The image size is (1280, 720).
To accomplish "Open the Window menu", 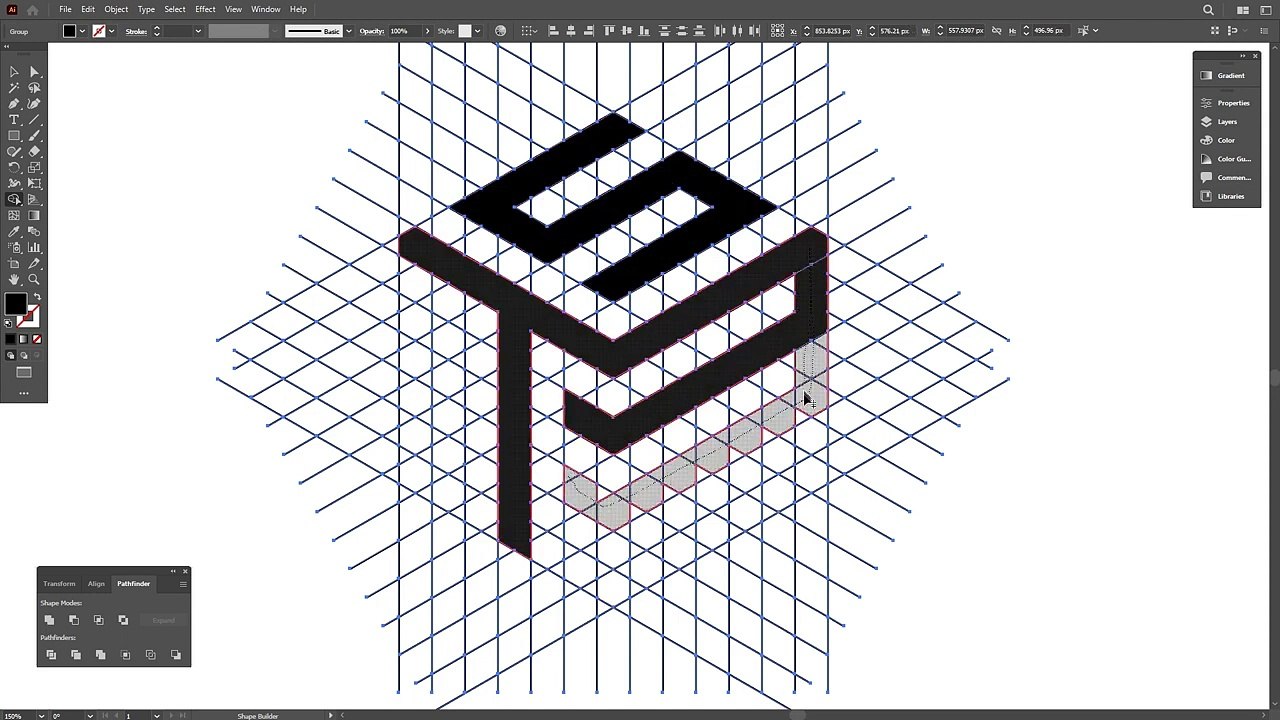I will click(266, 9).
